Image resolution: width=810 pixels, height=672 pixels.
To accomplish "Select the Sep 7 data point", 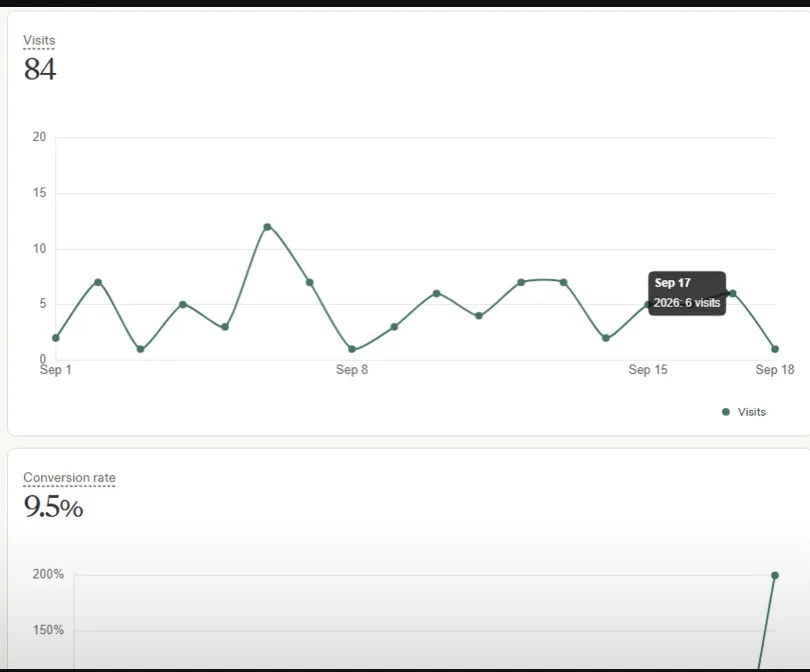I will (309, 282).
